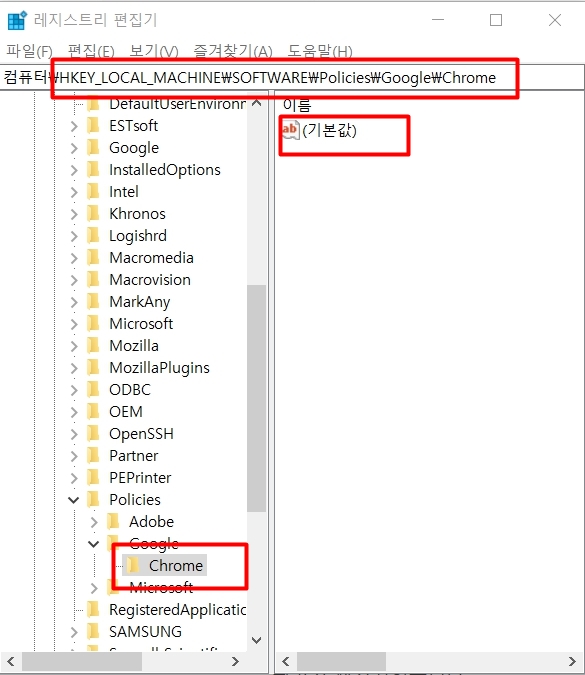
Task: Expand the InstalledOptions key
Action: (x=74, y=170)
